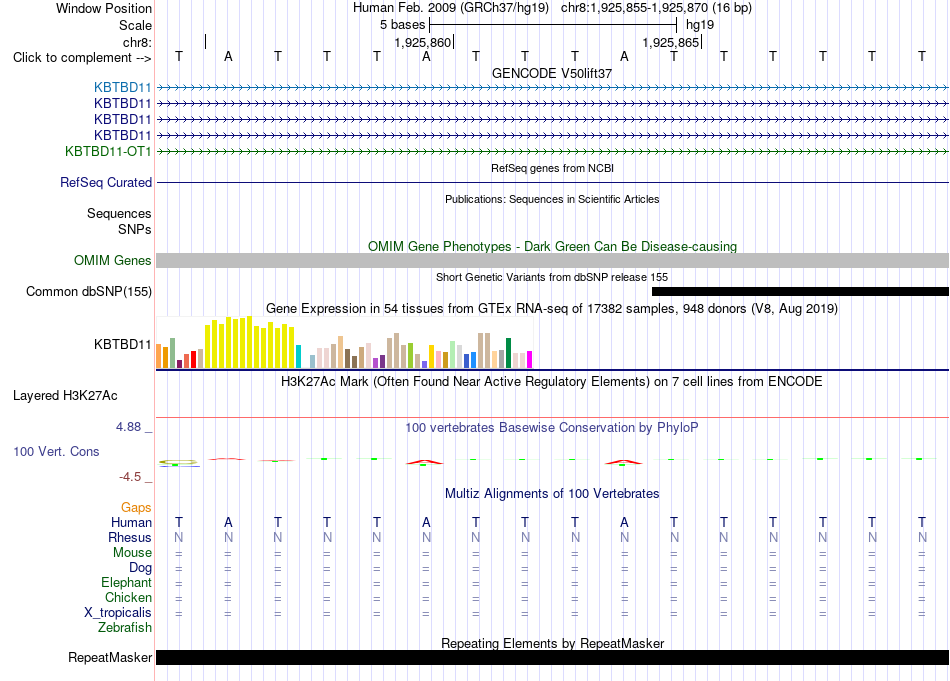950x681 pixels.
Task: Click the Chicken alignment row label
Action: [128, 598]
